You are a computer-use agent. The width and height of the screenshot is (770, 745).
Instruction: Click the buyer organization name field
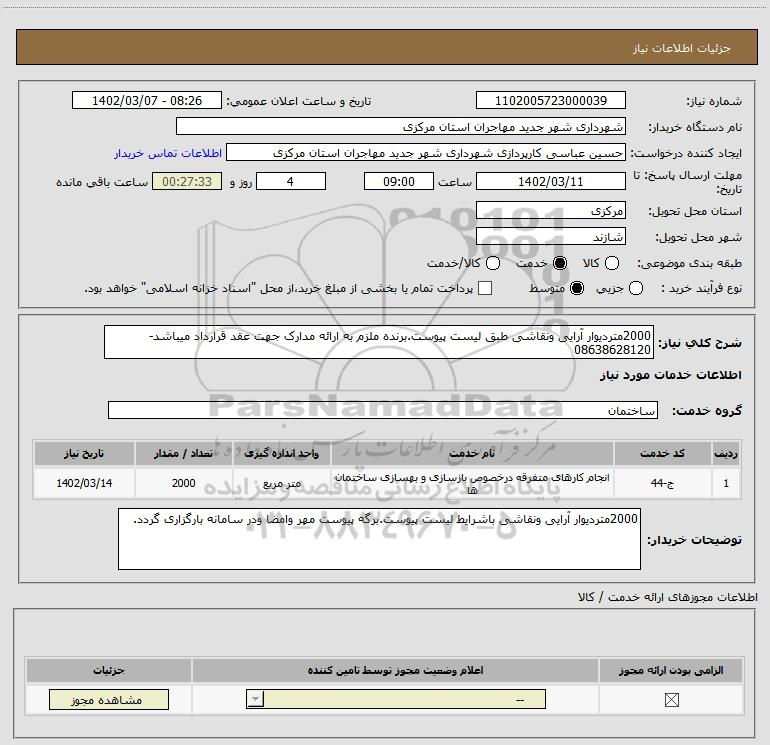401,126
